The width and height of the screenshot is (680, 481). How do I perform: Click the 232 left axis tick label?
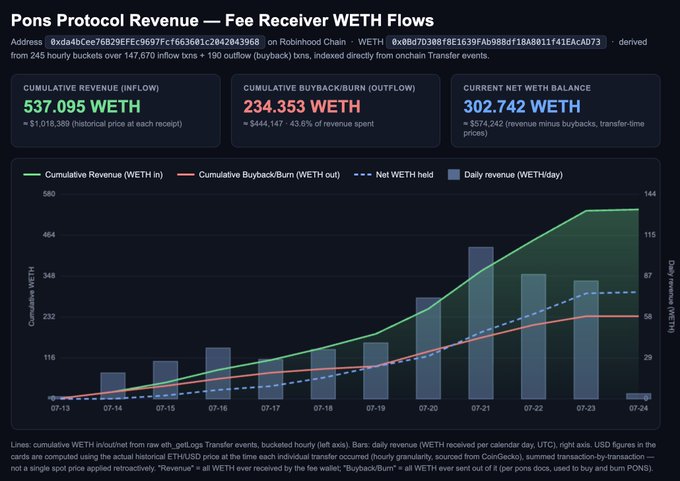tap(49, 317)
